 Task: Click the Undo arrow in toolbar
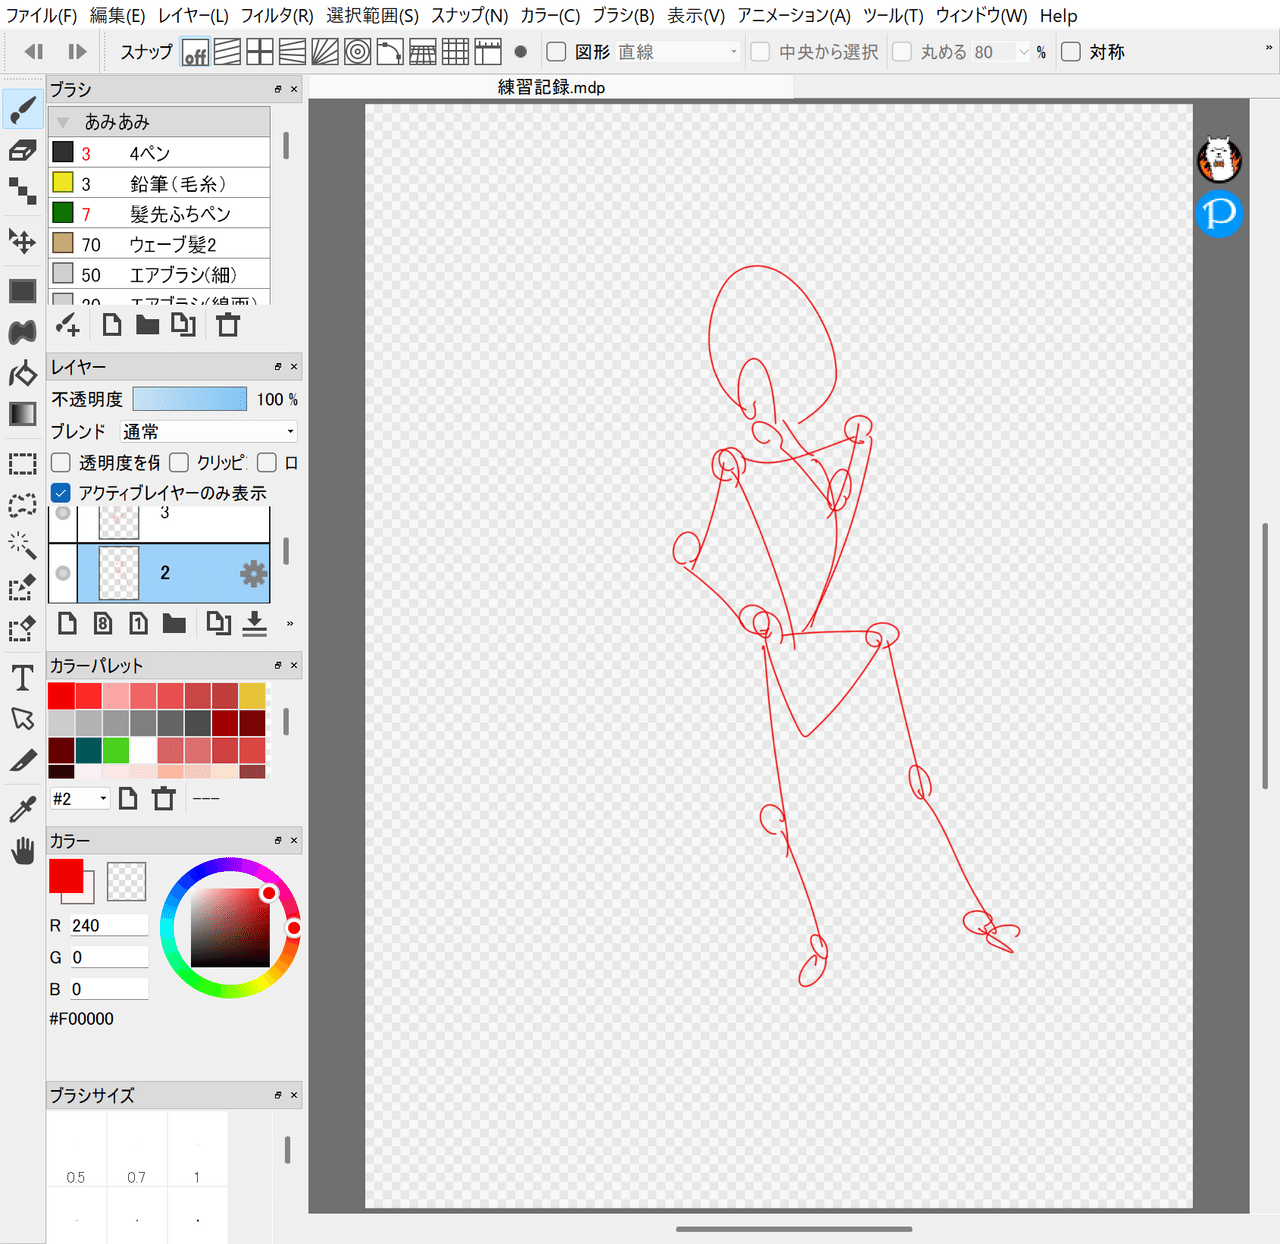[x=34, y=52]
